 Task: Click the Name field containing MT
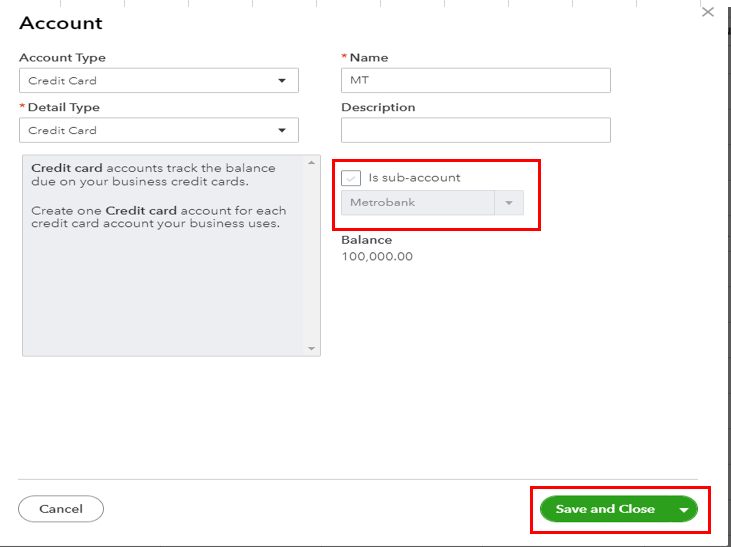tap(475, 81)
